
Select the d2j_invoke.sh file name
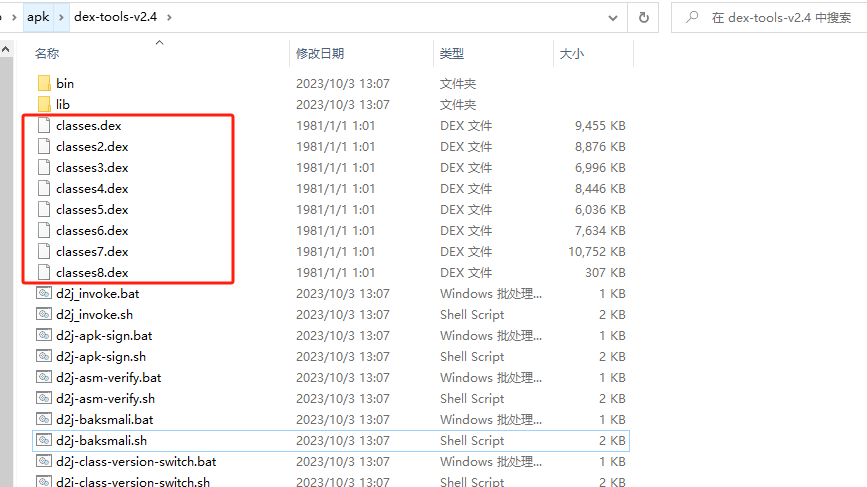tap(95, 315)
